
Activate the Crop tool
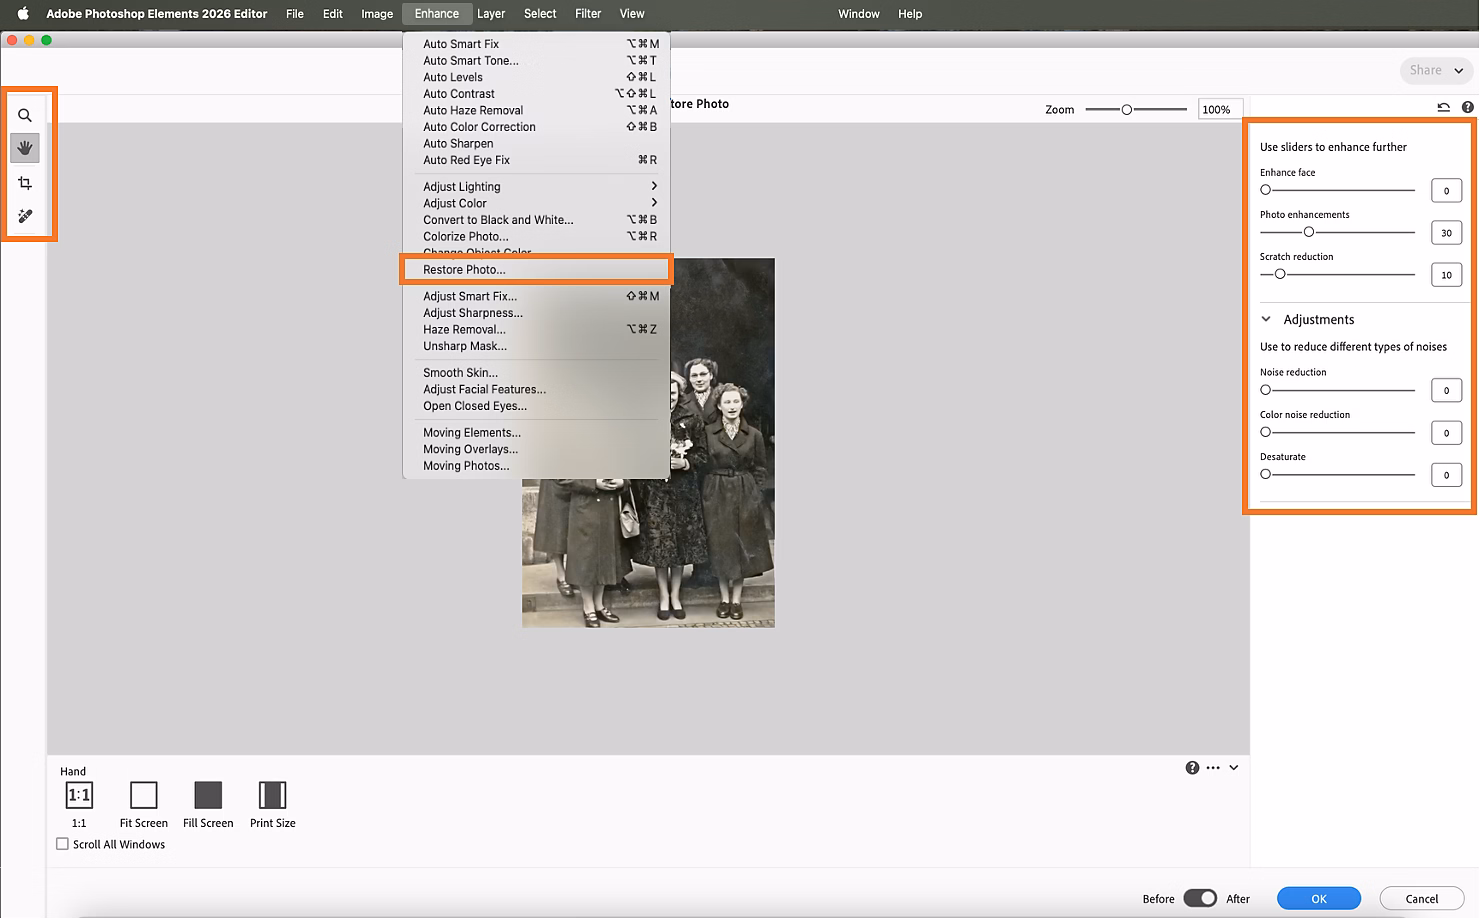click(x=25, y=182)
